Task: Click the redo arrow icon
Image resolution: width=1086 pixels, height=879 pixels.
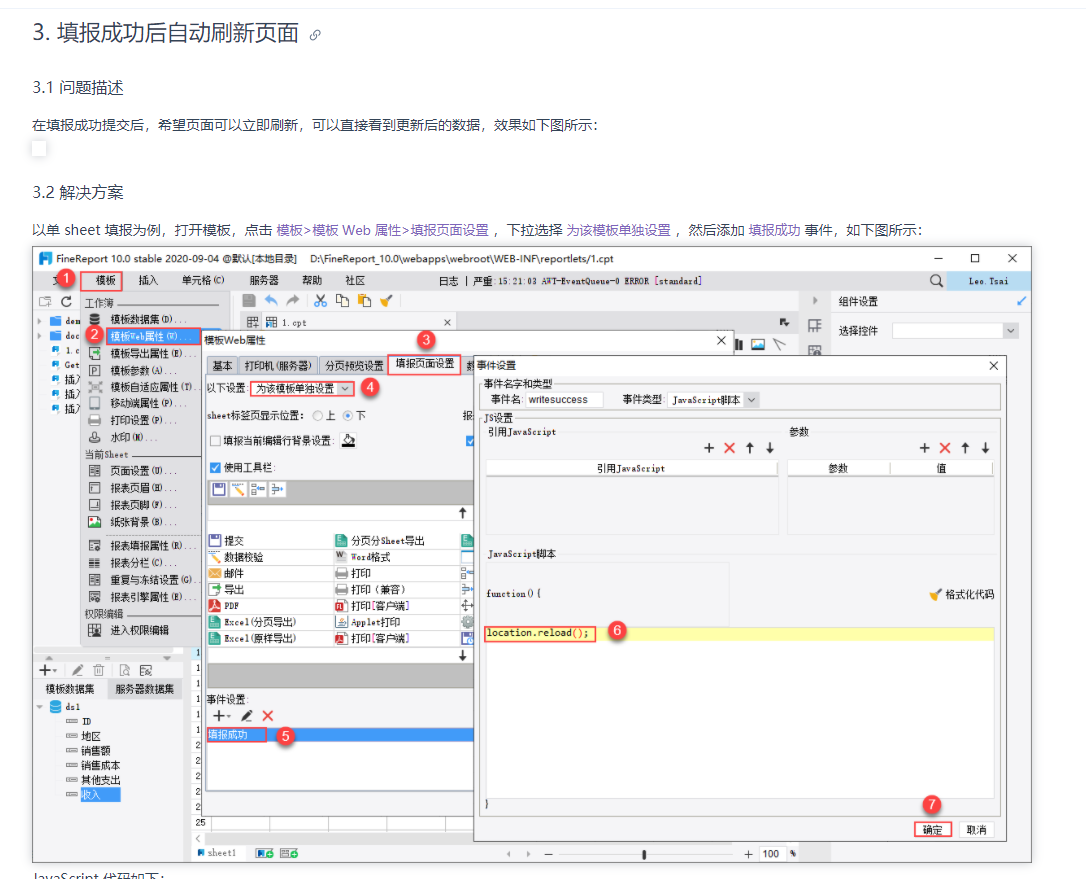Action: pyautogui.click(x=293, y=301)
